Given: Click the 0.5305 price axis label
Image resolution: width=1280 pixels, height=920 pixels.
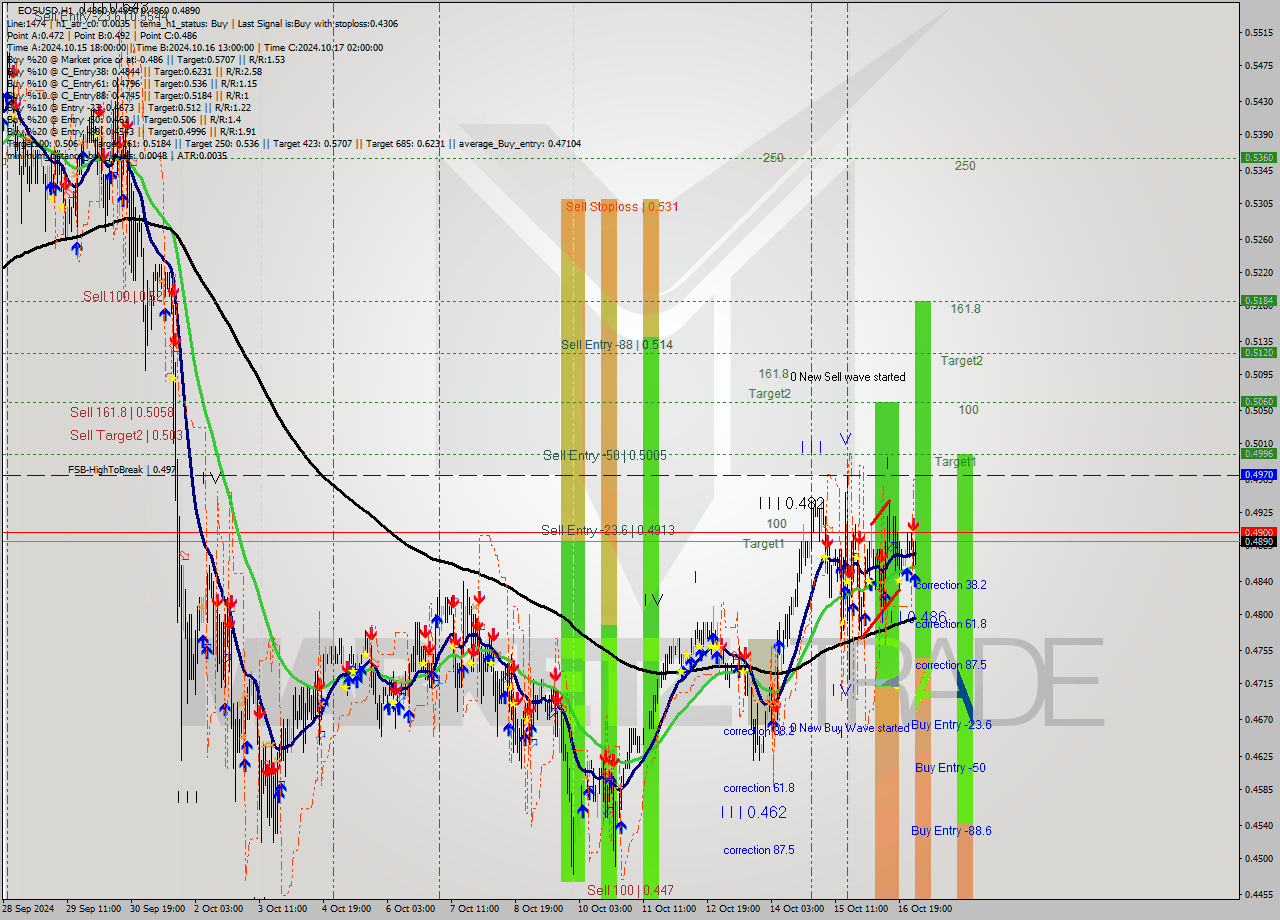Looking at the screenshot, I should pyautogui.click(x=1257, y=204).
